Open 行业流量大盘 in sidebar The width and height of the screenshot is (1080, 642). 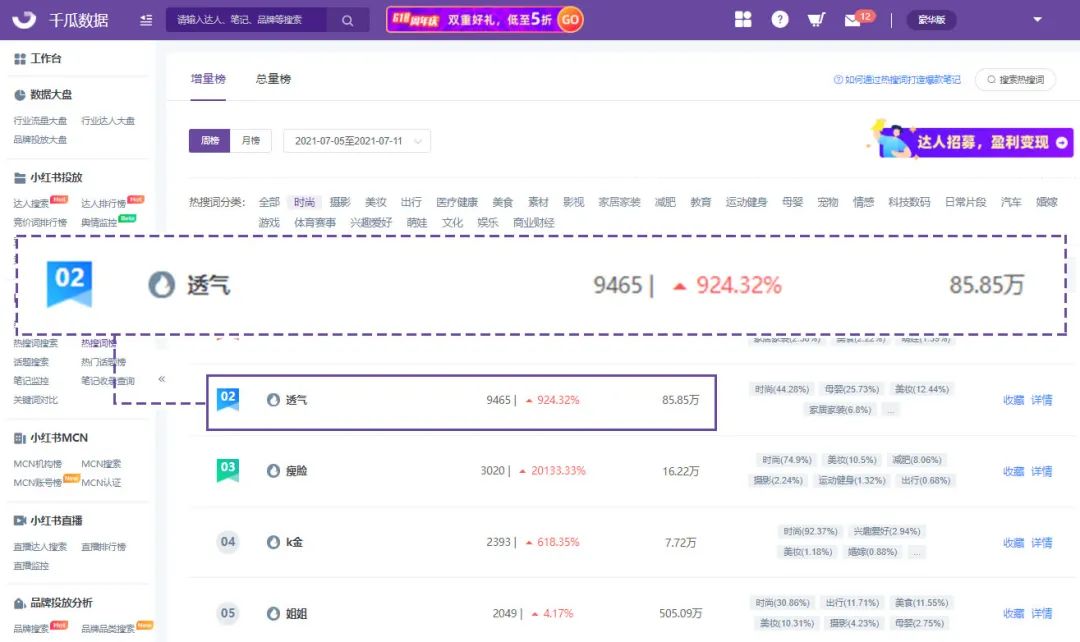41,121
